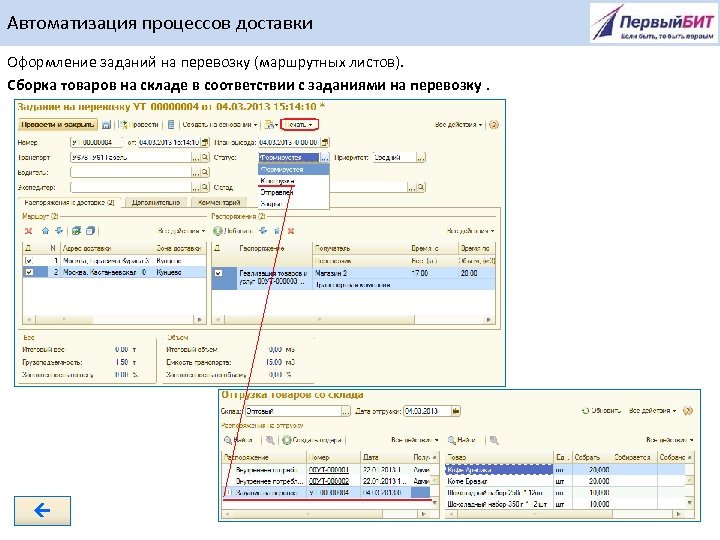Viewport: 720px width, 540px height.
Task: Delete order row with red X in Распоряжения
Action: (291, 231)
